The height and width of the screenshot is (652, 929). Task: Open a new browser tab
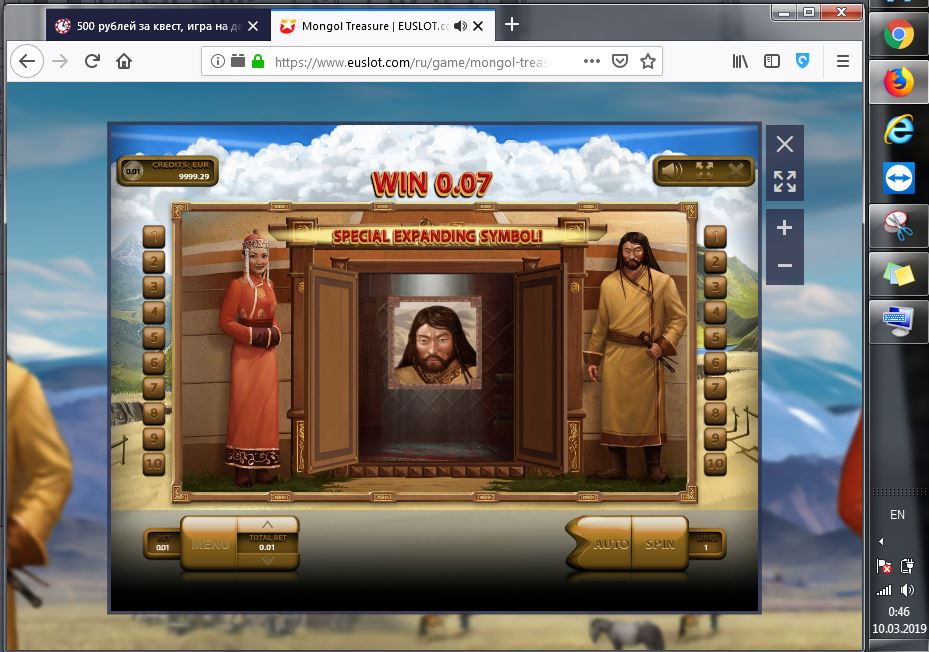point(512,24)
